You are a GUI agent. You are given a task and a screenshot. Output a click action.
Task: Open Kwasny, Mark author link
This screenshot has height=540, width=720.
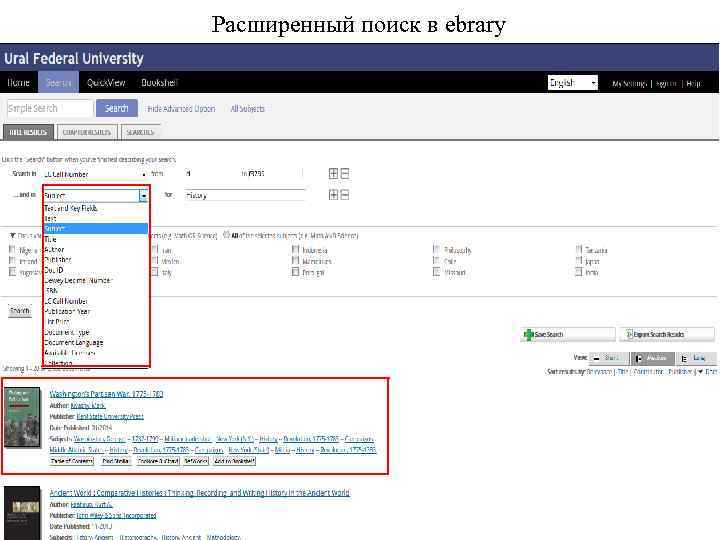pyautogui.click(x=88, y=405)
